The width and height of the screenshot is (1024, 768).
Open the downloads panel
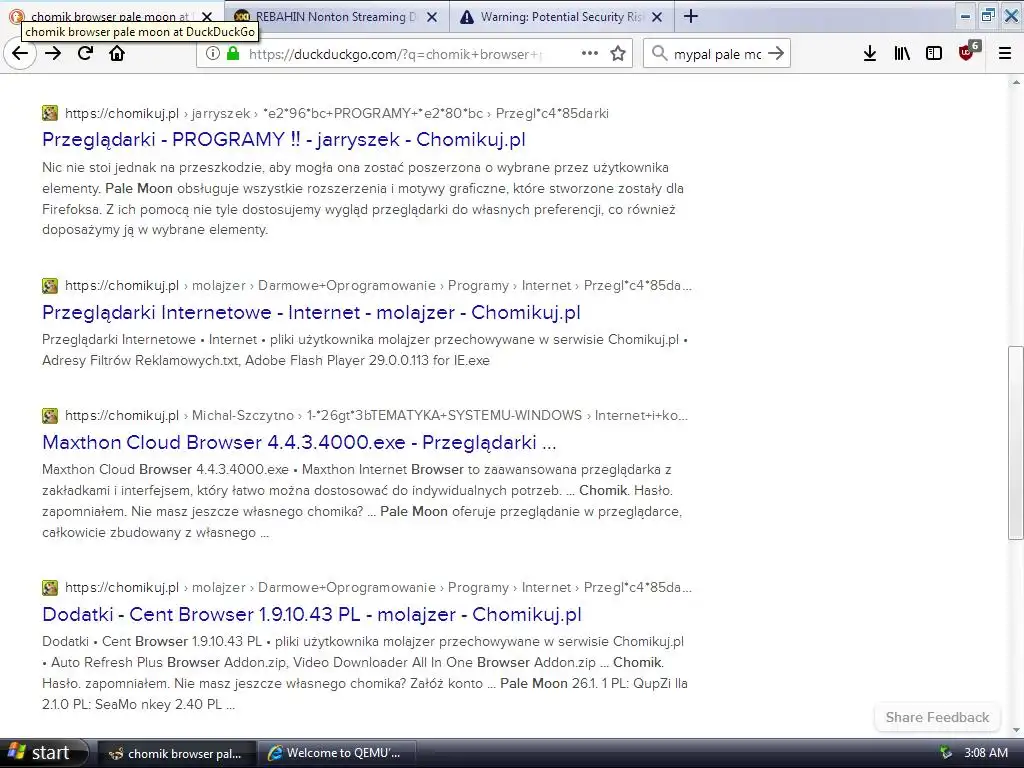(x=869, y=54)
